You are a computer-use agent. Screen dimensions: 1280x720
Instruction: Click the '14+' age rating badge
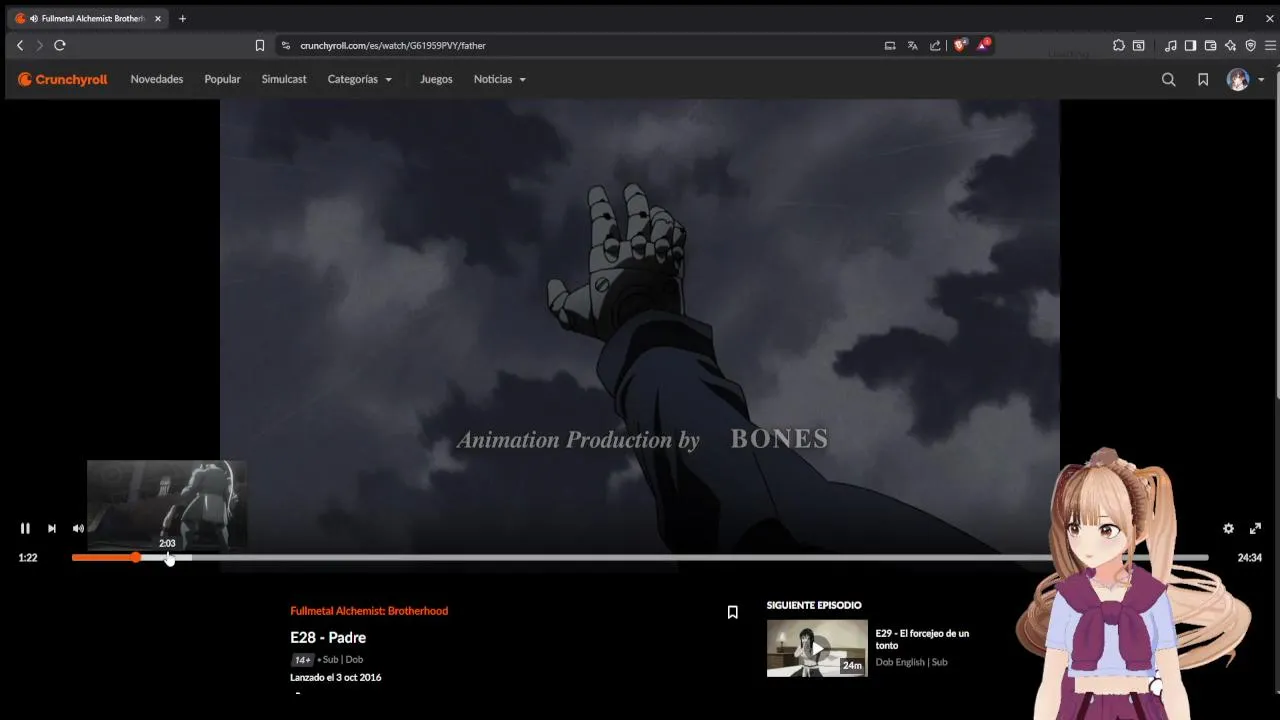coord(302,660)
